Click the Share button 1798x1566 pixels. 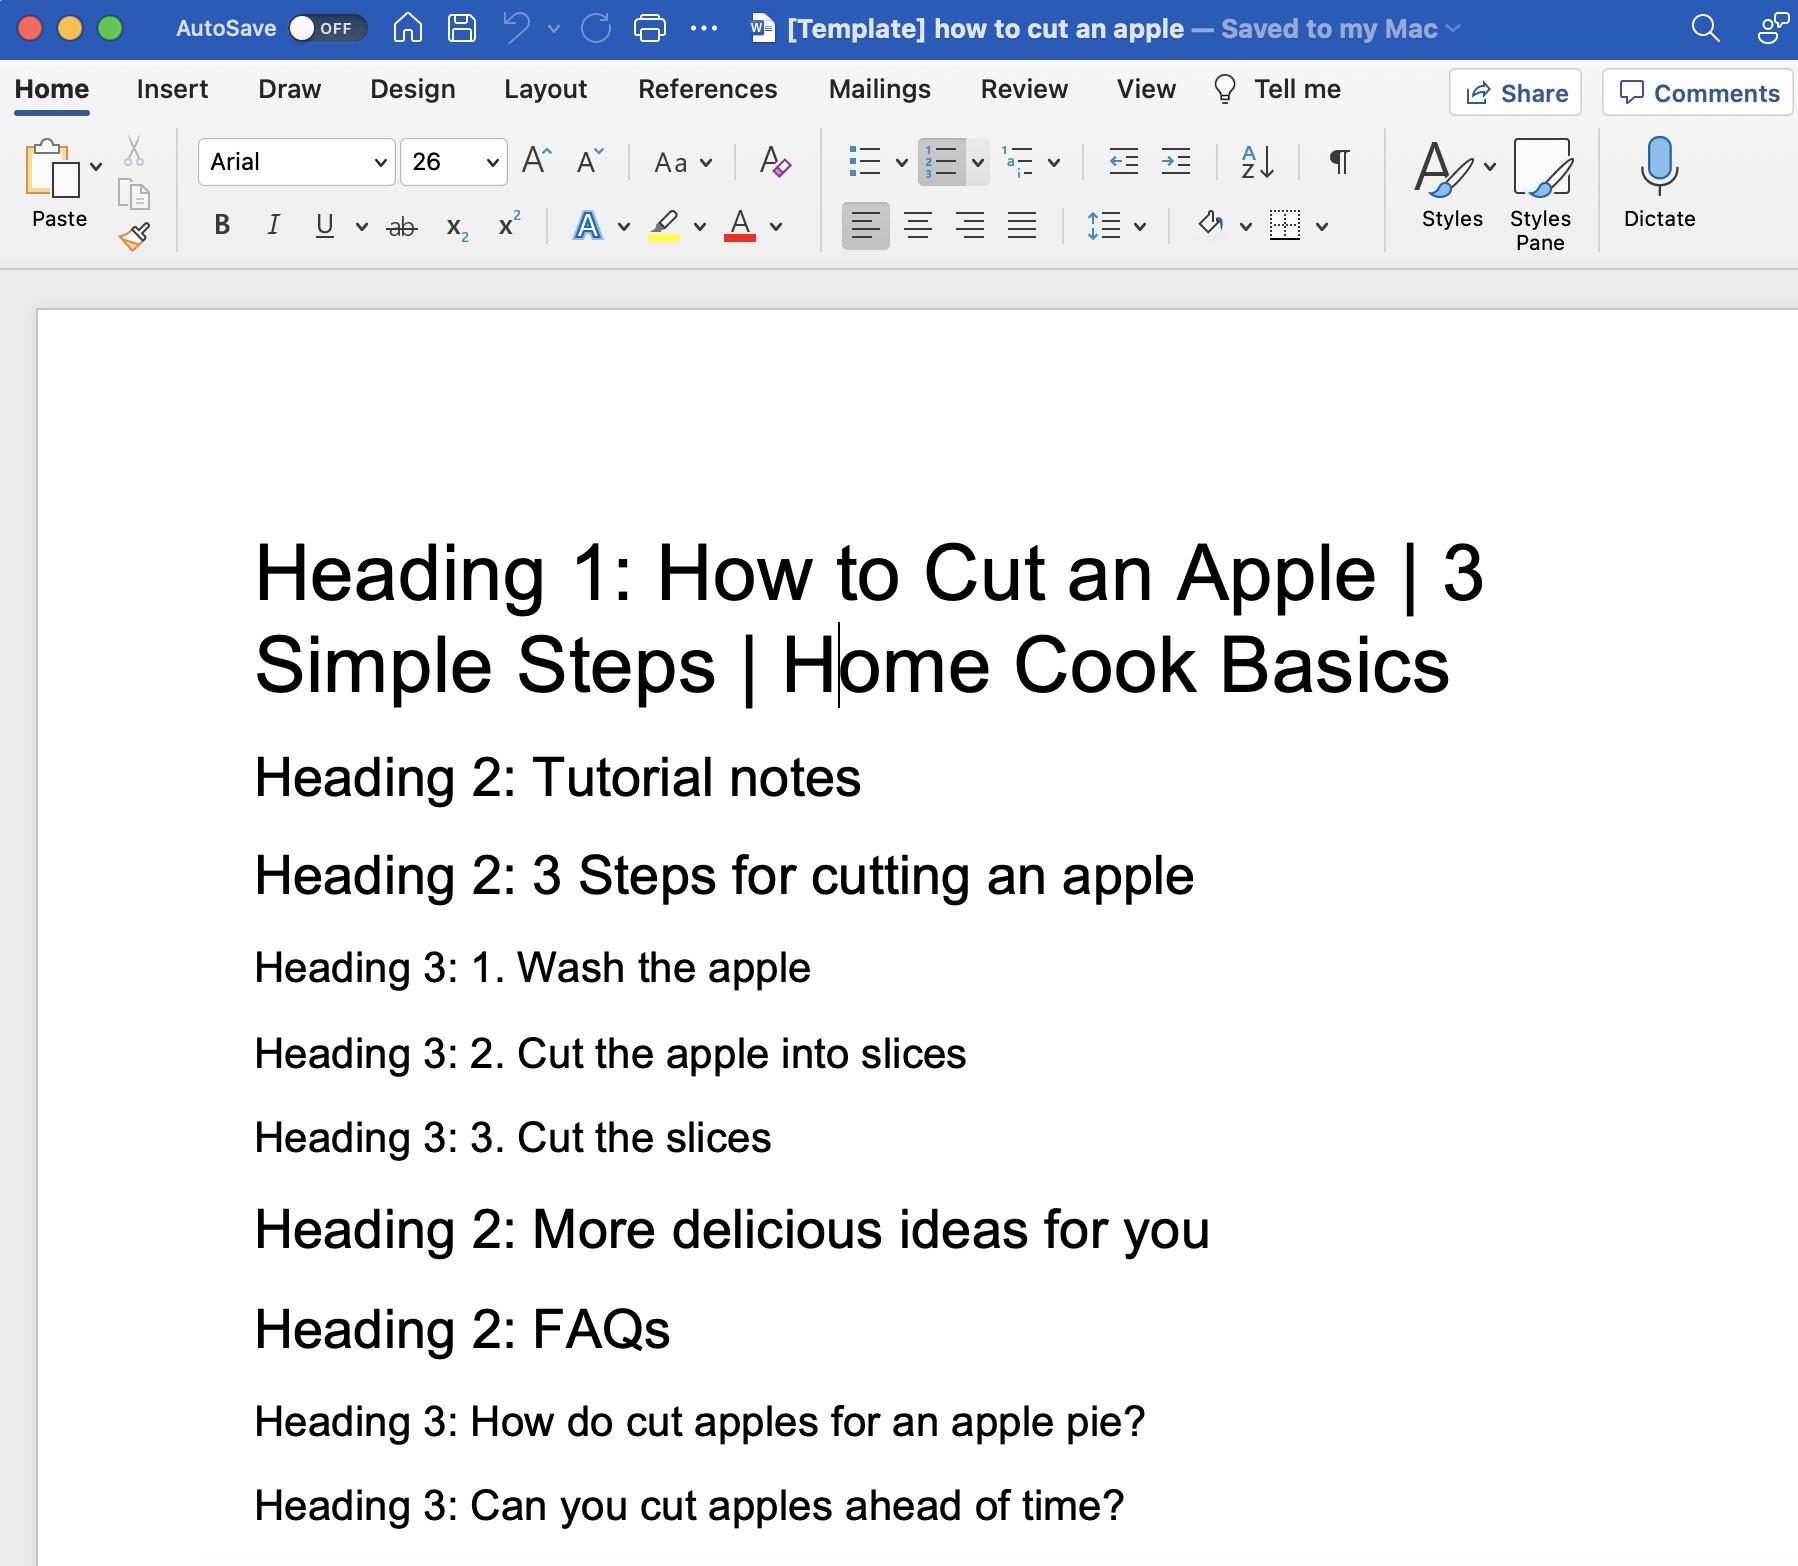tap(1515, 92)
